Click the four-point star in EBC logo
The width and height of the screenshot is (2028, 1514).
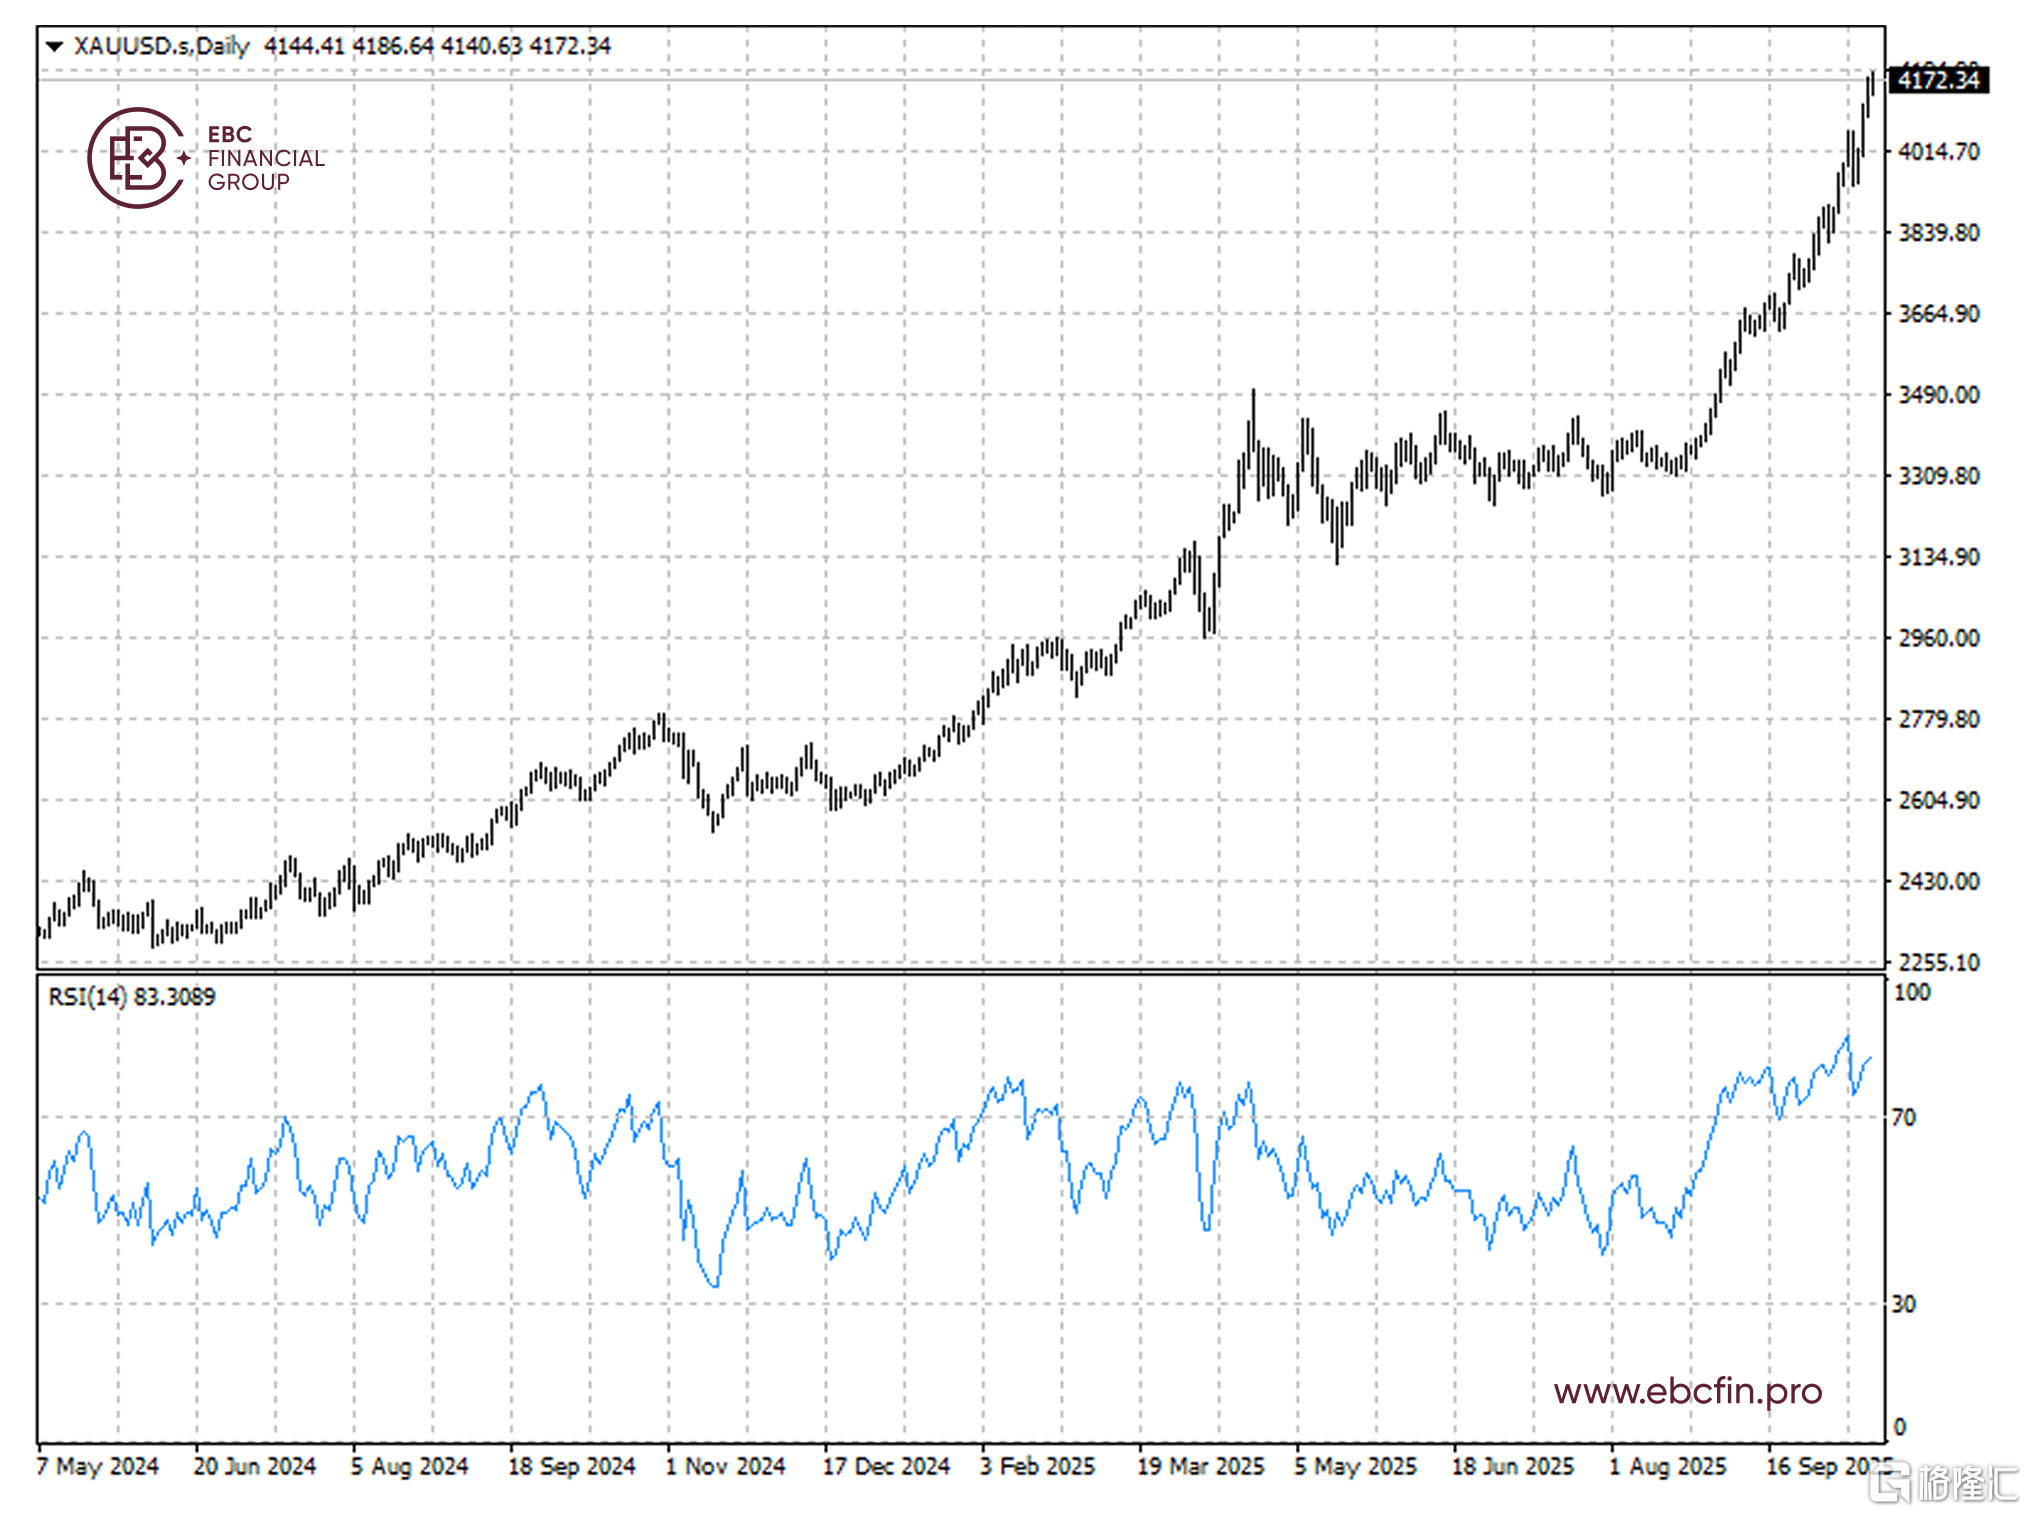point(184,158)
